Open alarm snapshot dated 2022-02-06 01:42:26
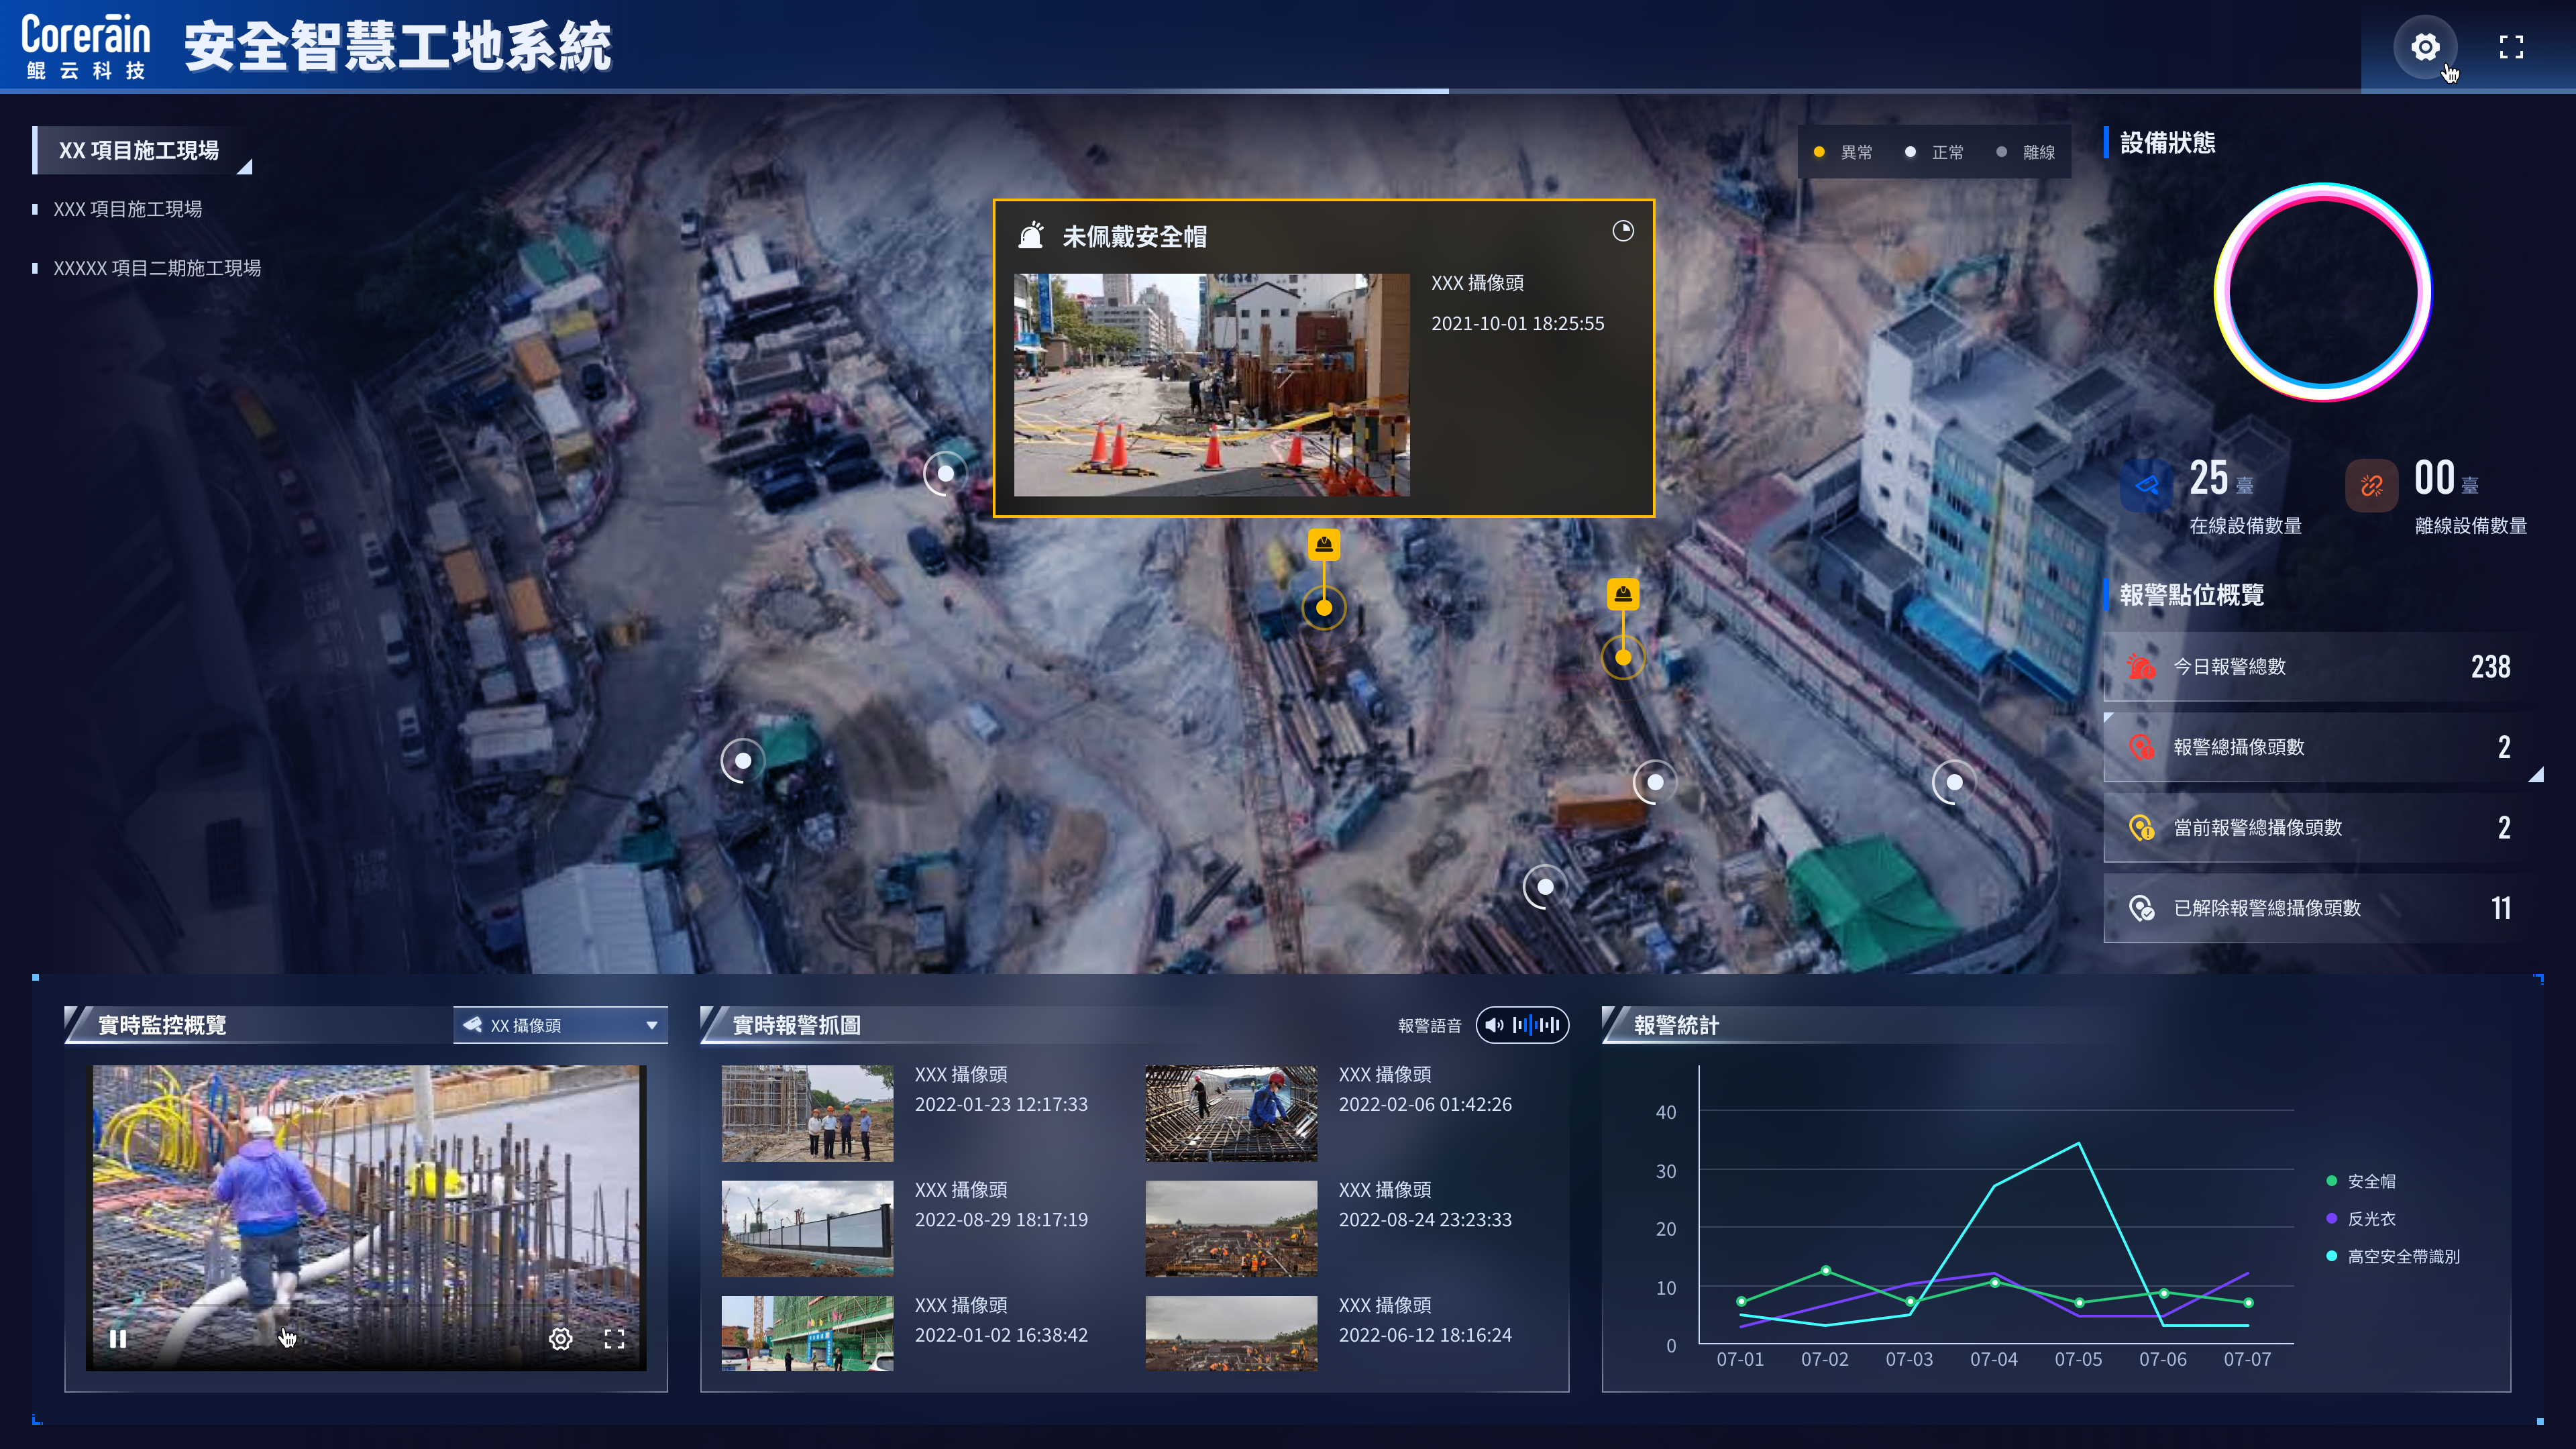This screenshot has height=1449, width=2576. coord(1230,1112)
